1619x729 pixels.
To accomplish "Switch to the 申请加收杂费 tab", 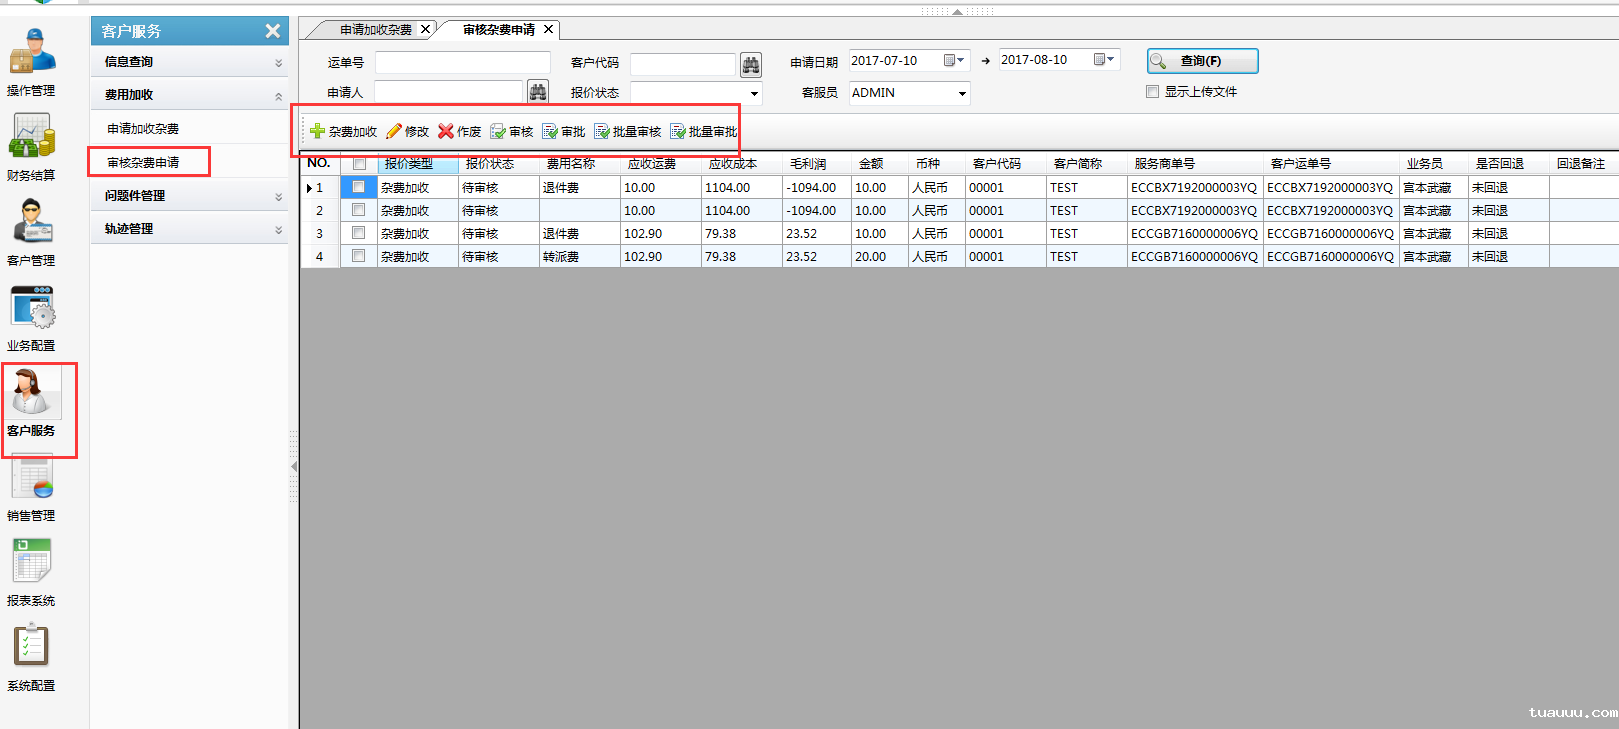I will (x=376, y=30).
